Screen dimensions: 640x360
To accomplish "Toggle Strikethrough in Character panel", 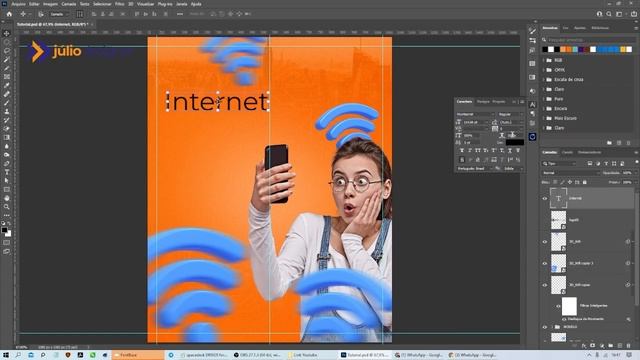I will click(x=518, y=151).
